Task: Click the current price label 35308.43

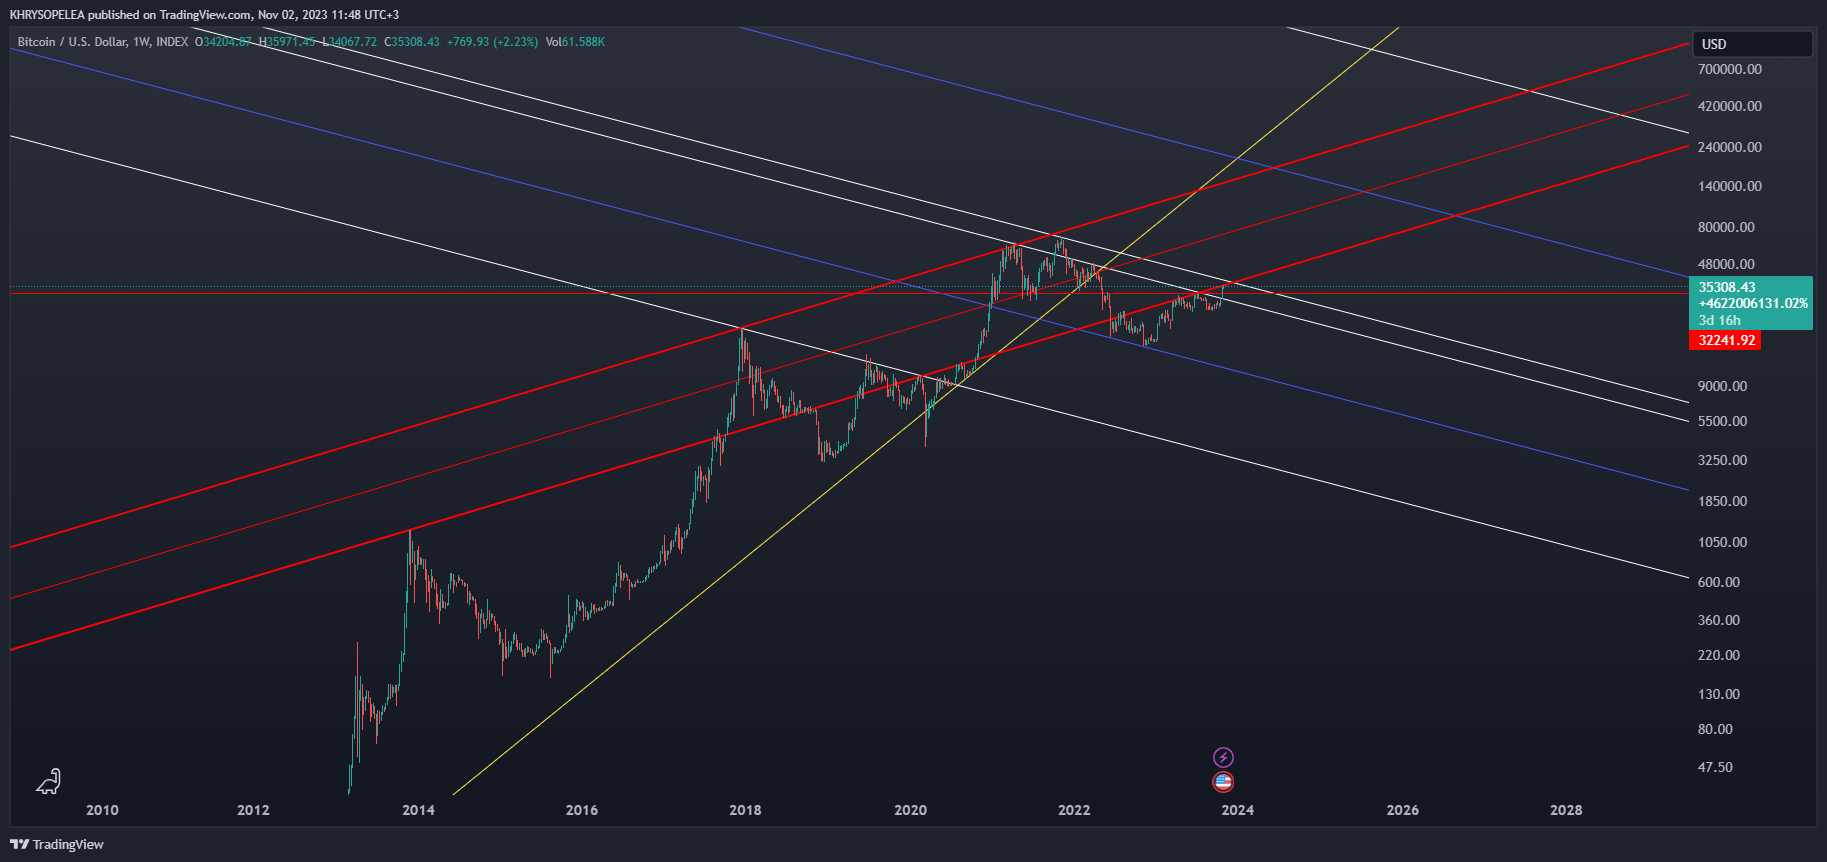Action: [1727, 287]
